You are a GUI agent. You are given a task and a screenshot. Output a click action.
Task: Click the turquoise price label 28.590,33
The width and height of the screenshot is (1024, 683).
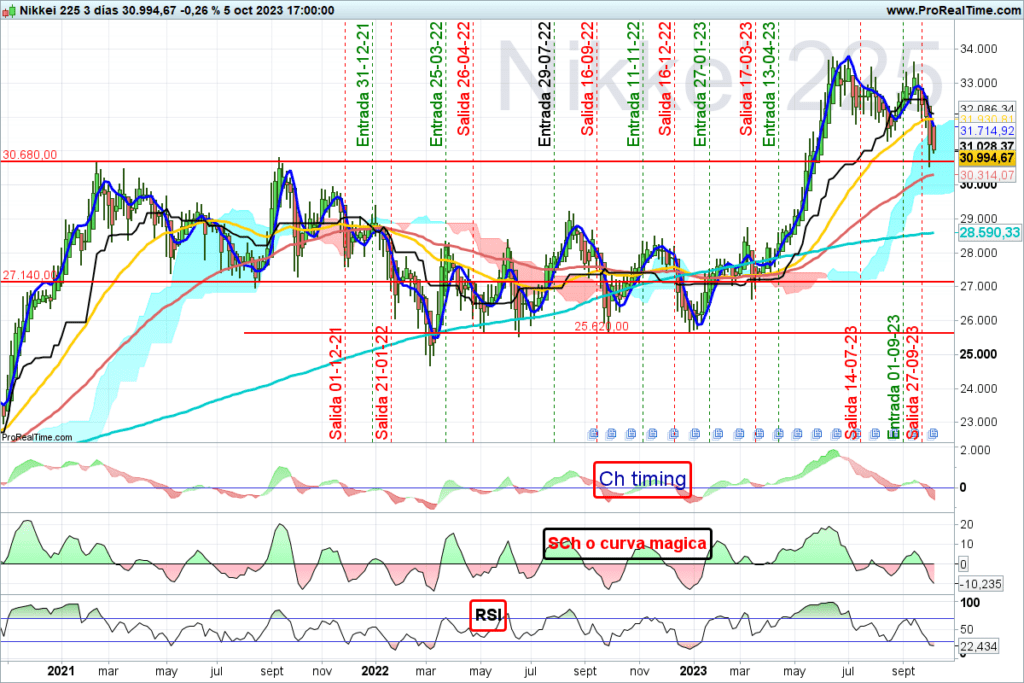click(989, 232)
